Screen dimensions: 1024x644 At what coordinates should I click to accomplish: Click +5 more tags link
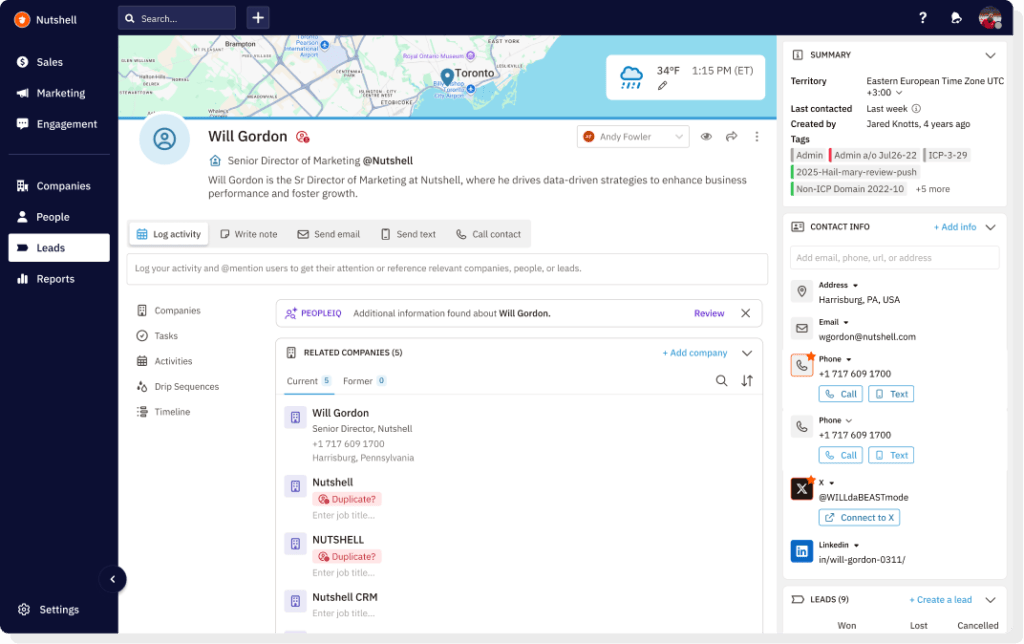coord(933,189)
